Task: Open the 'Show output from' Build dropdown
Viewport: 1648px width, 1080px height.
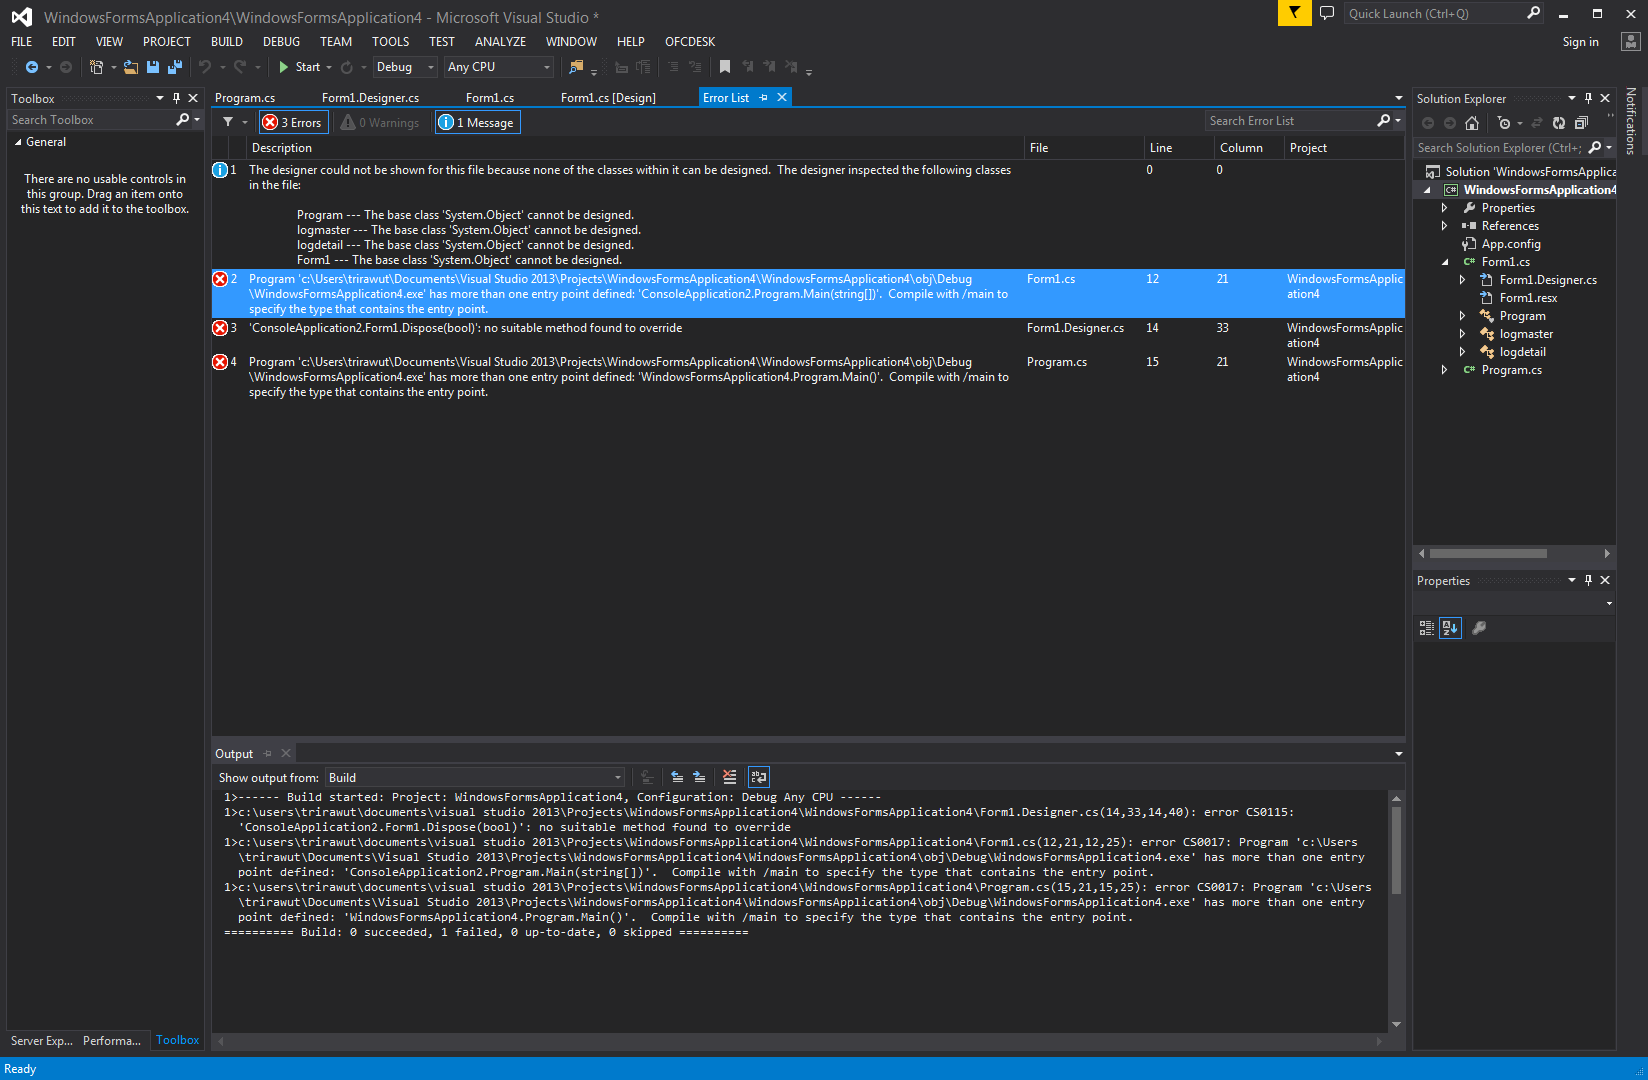Action: tap(475, 778)
